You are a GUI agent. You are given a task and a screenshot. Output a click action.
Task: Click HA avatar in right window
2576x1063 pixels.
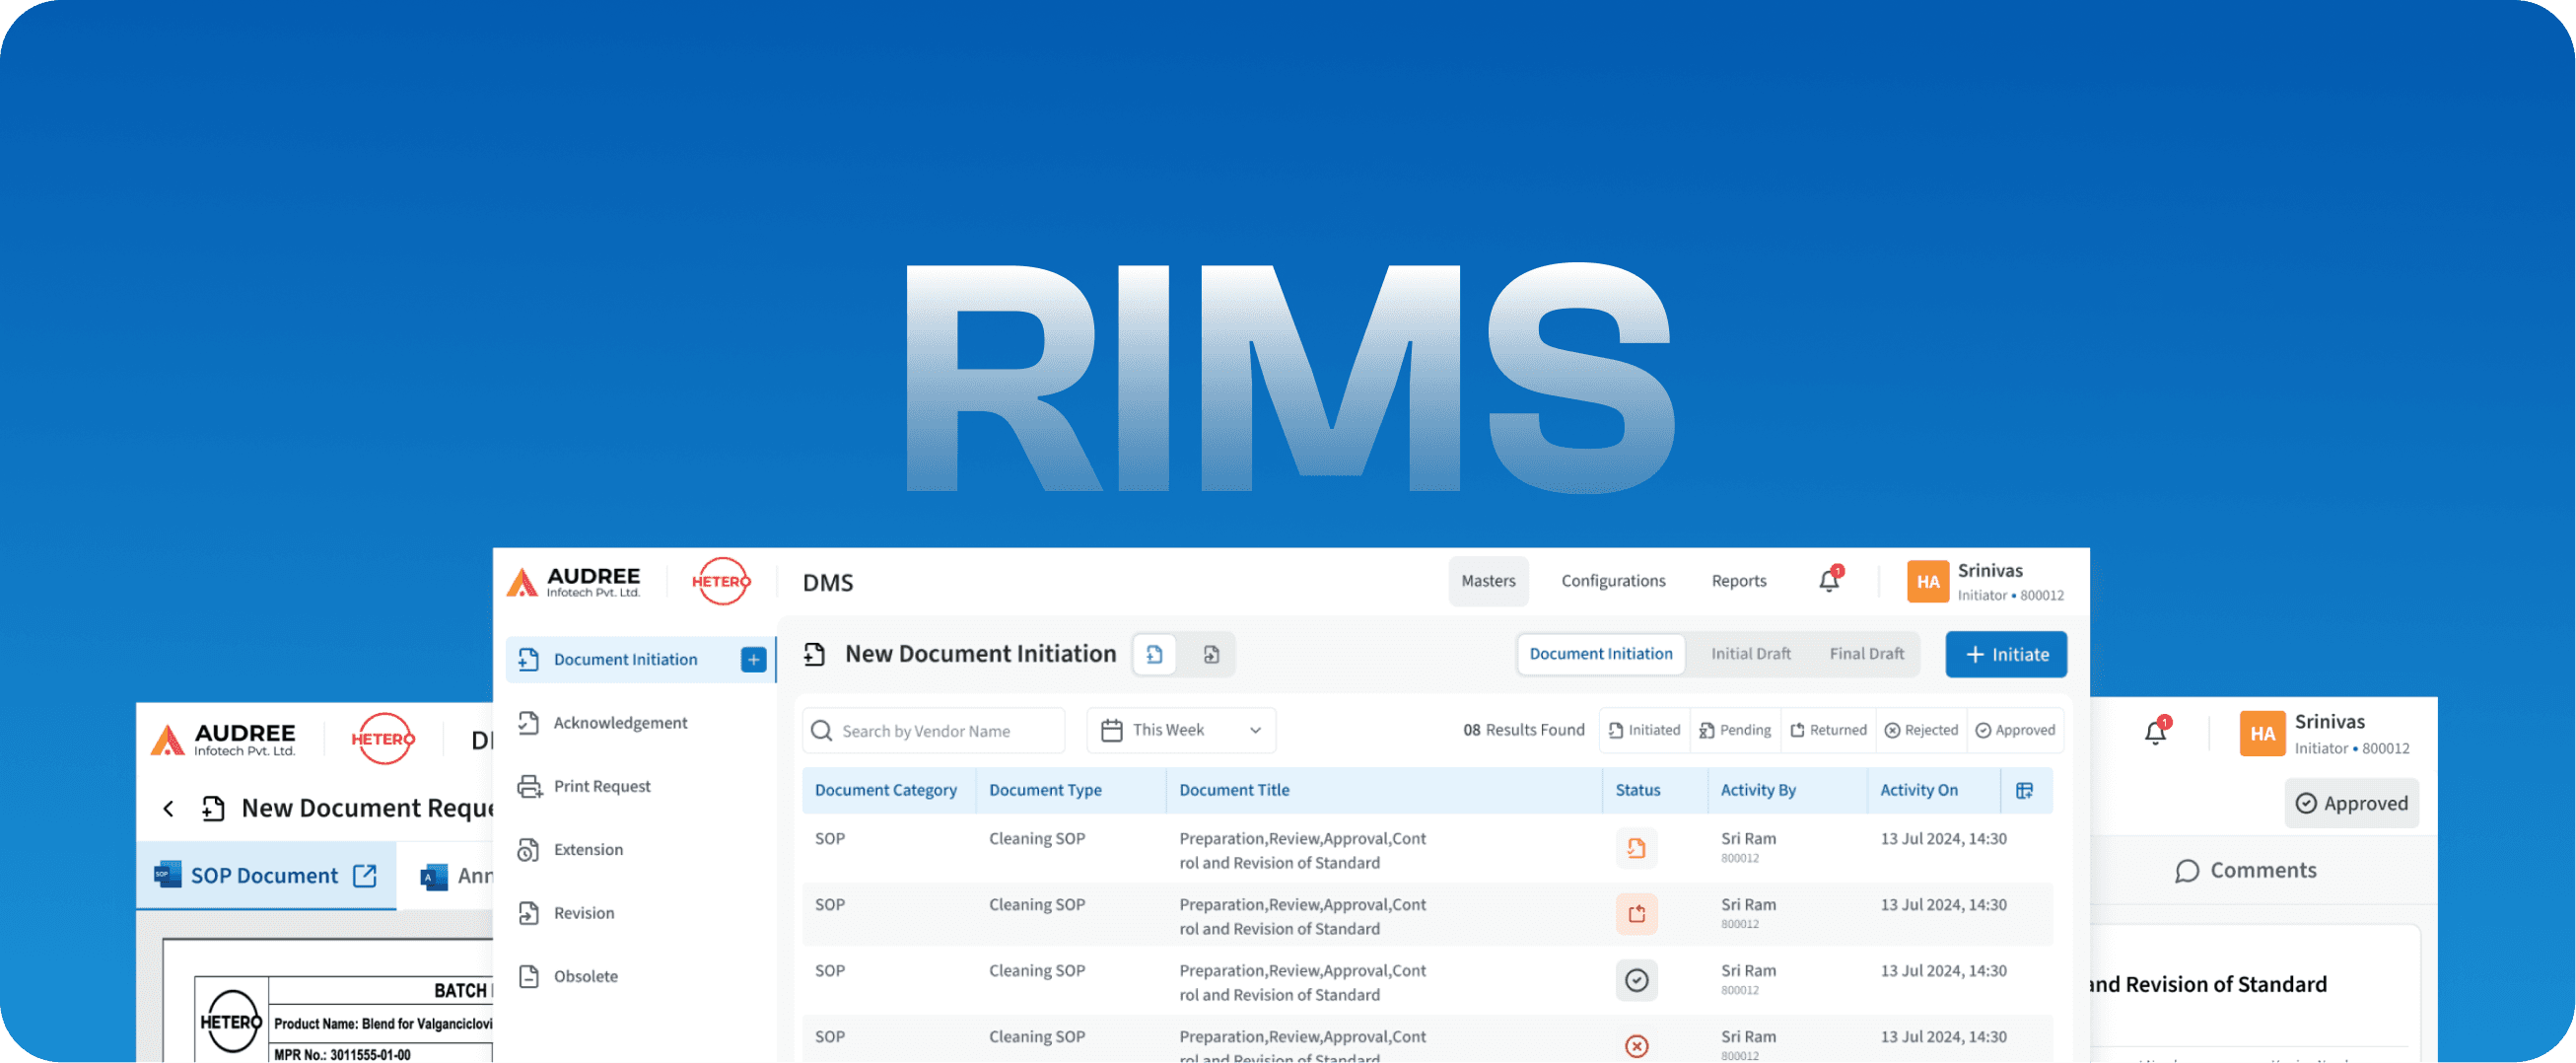pyautogui.click(x=2262, y=735)
